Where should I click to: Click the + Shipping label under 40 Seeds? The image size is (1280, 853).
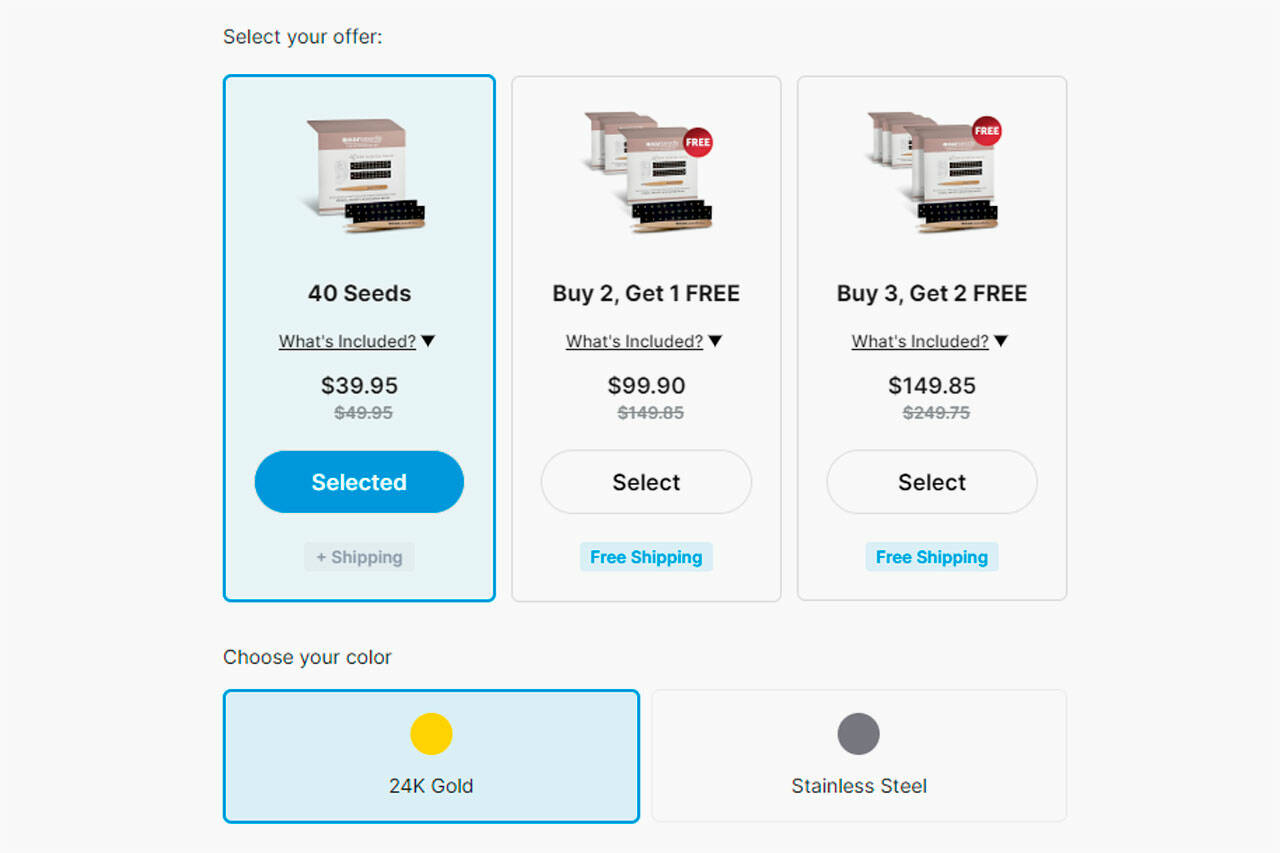(359, 557)
